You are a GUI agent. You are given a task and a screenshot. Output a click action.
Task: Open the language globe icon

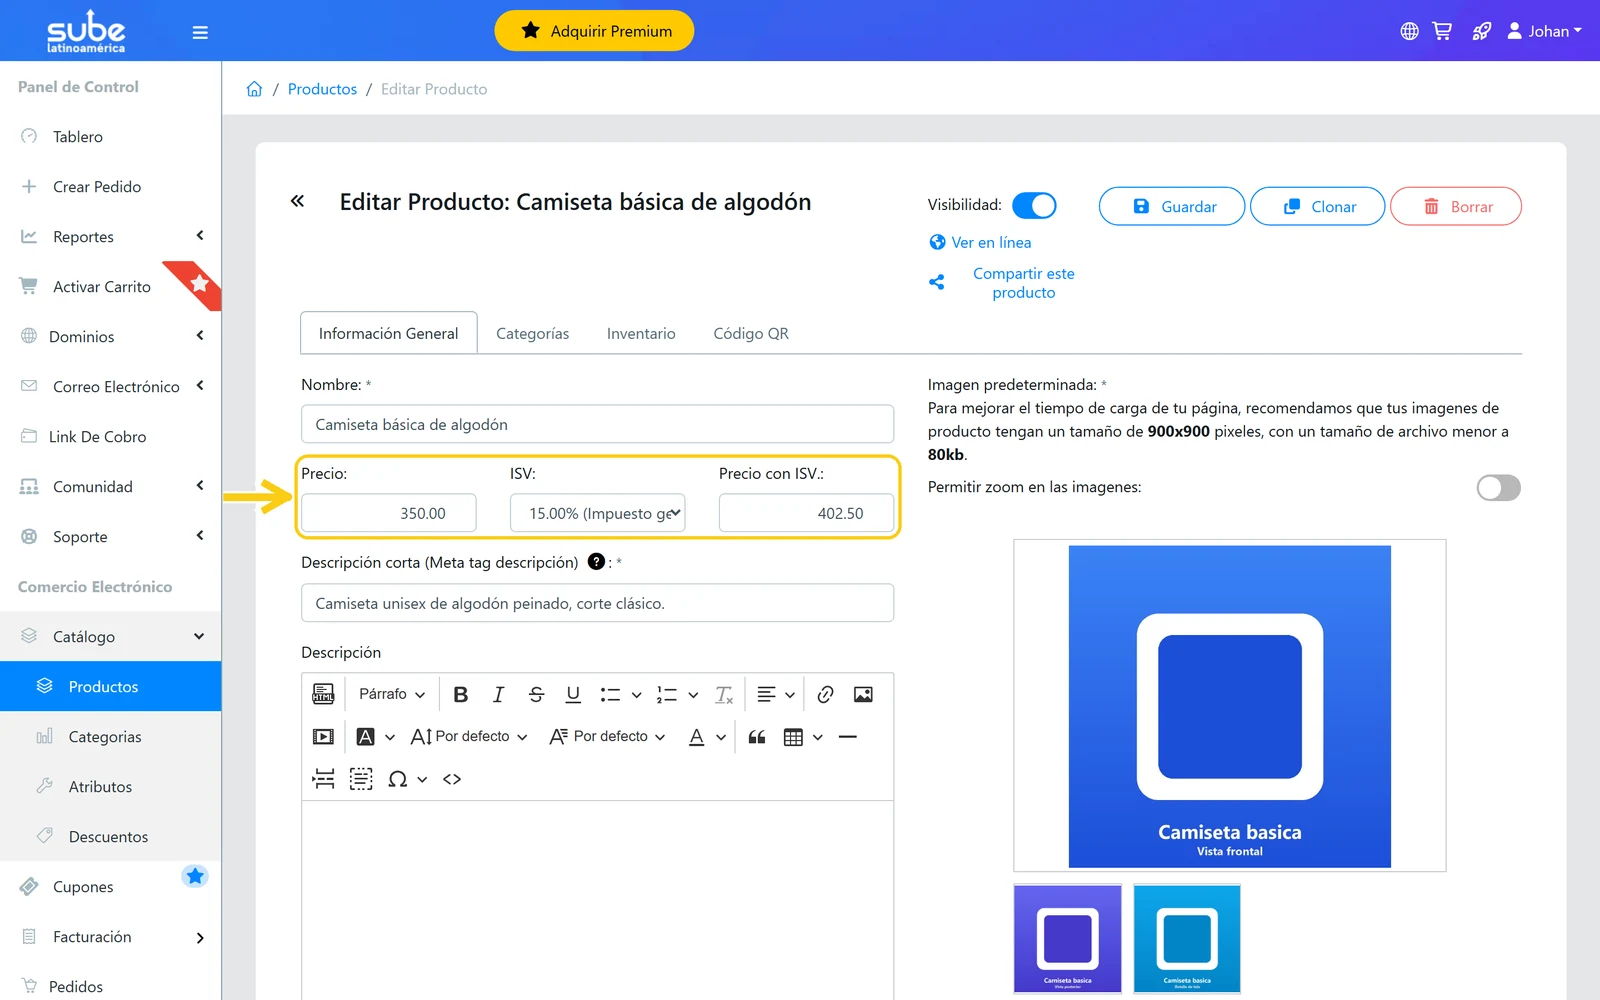click(x=1409, y=31)
